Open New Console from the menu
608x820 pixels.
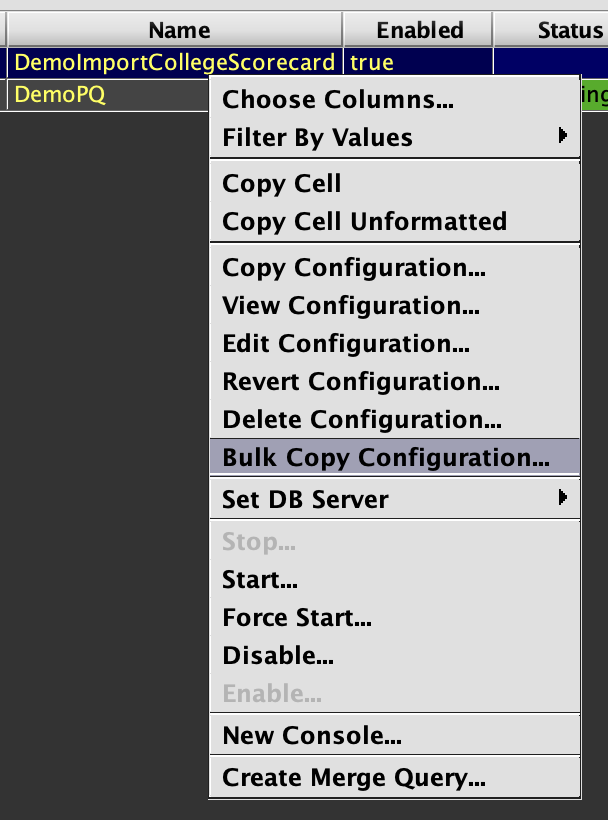click(312, 737)
